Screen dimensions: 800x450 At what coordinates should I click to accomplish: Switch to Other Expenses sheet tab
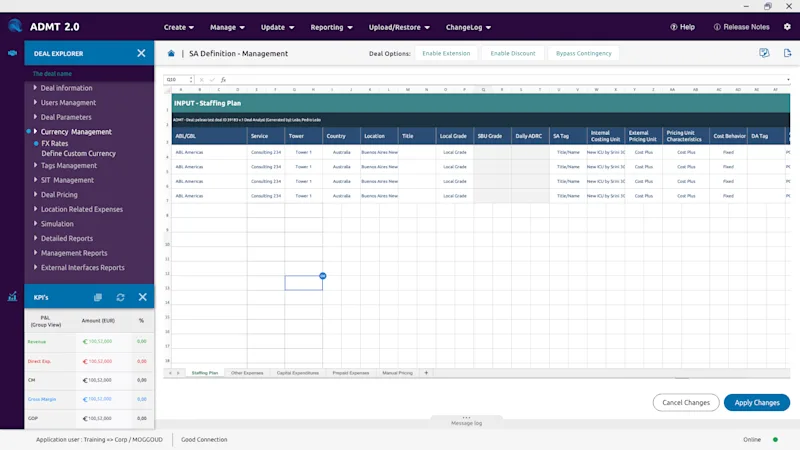(247, 373)
